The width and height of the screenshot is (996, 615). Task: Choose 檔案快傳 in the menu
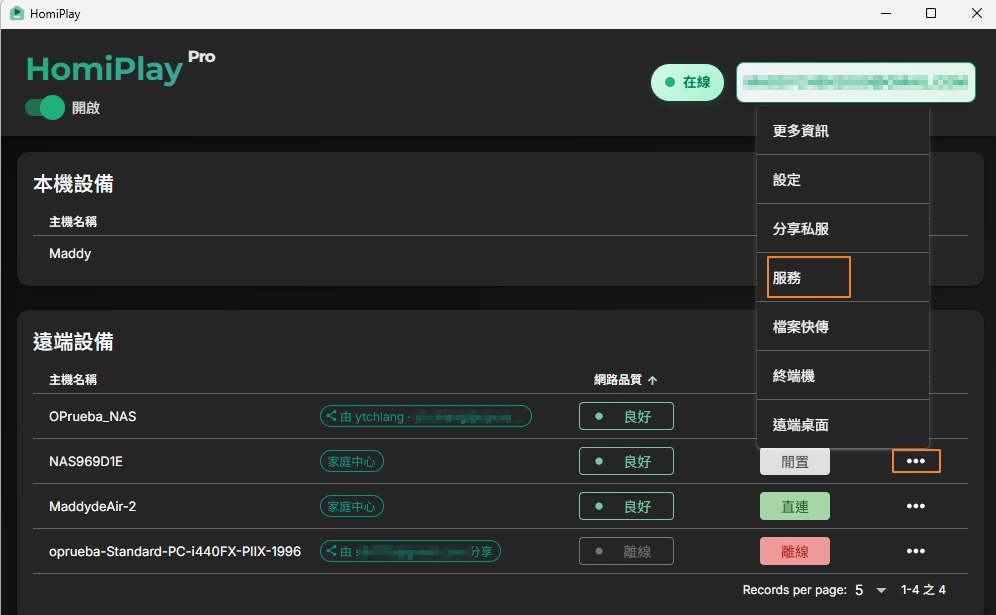pyautogui.click(x=843, y=327)
